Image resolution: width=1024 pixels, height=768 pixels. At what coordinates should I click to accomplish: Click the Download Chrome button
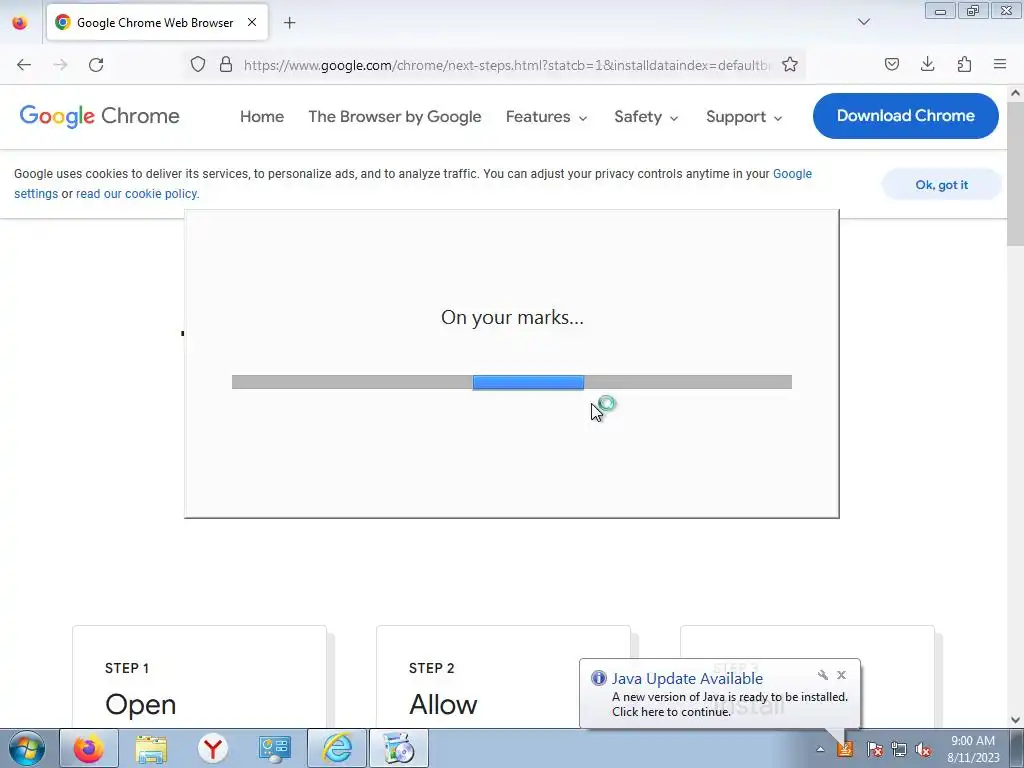905,116
